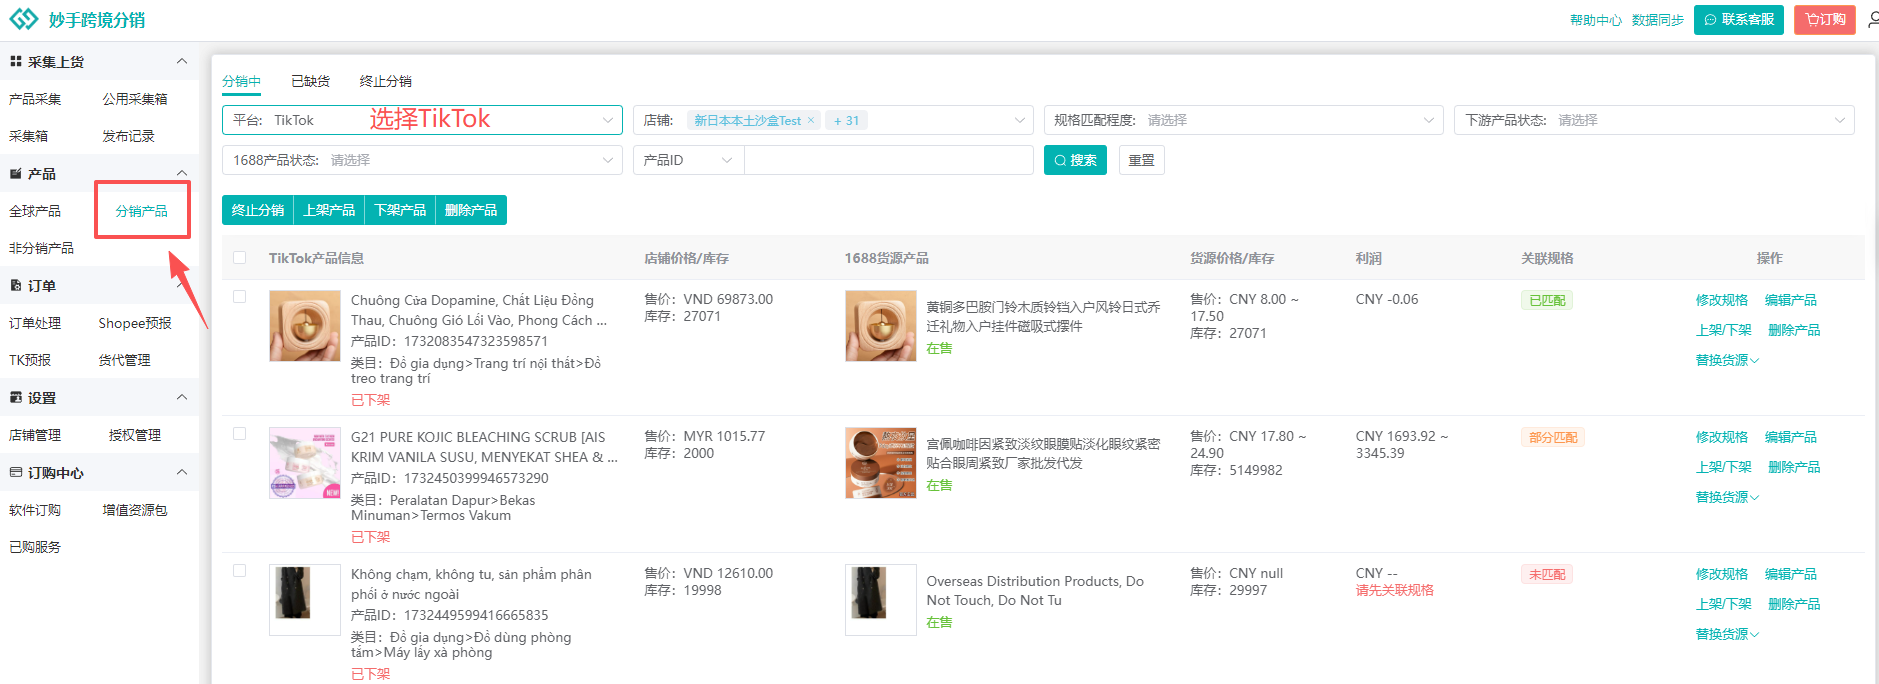Click the 终止分销 bulk action button
This screenshot has width=1879, height=684.
[258, 210]
